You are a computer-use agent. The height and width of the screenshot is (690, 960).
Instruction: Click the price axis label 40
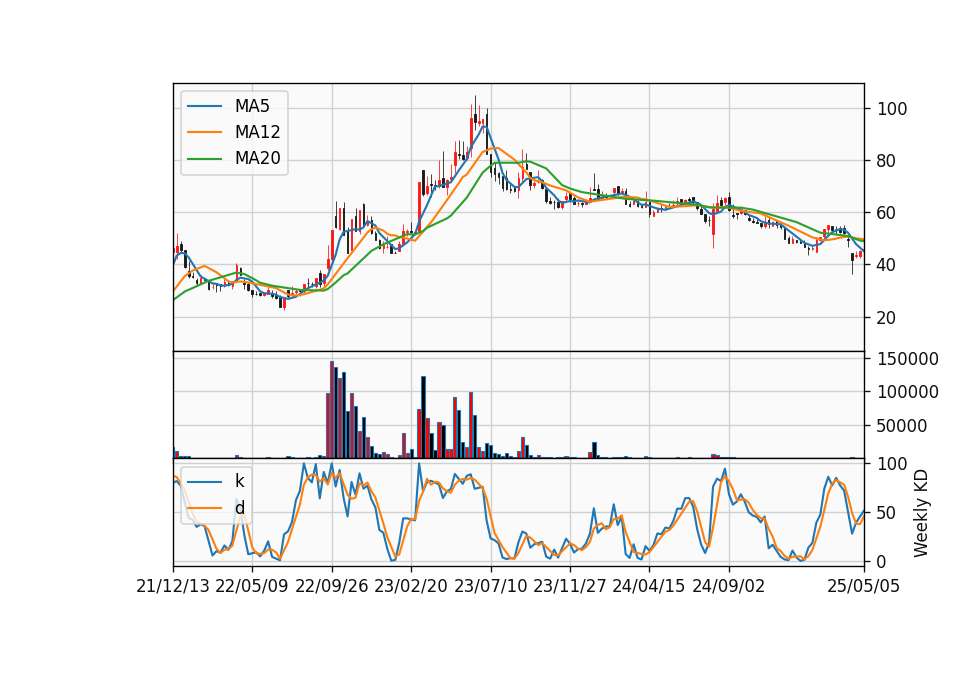point(887,265)
